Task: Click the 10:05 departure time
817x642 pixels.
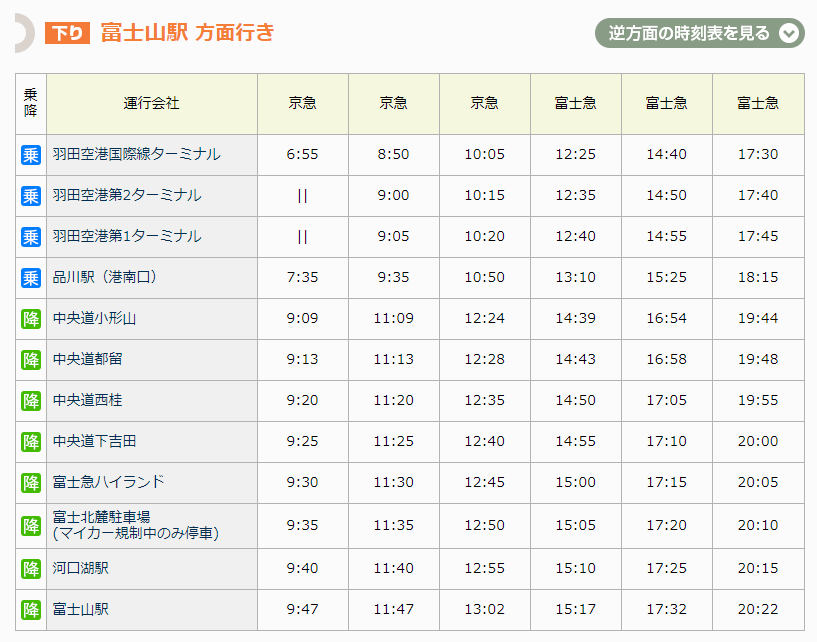Action: 485,154
